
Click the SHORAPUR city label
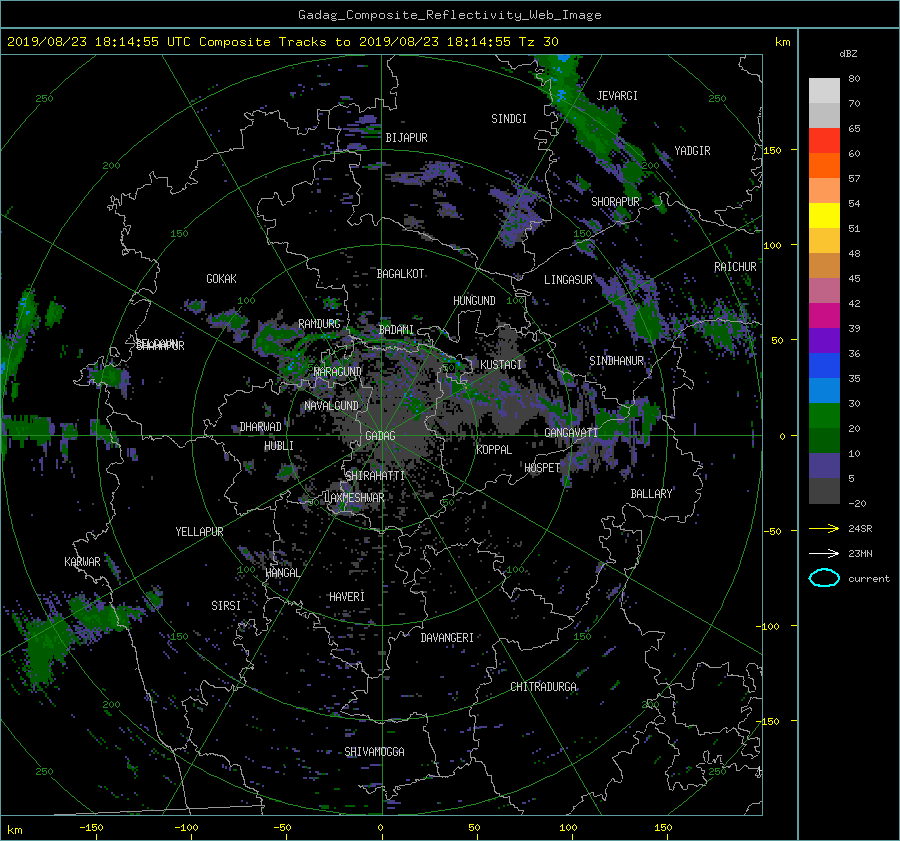pyautogui.click(x=615, y=202)
